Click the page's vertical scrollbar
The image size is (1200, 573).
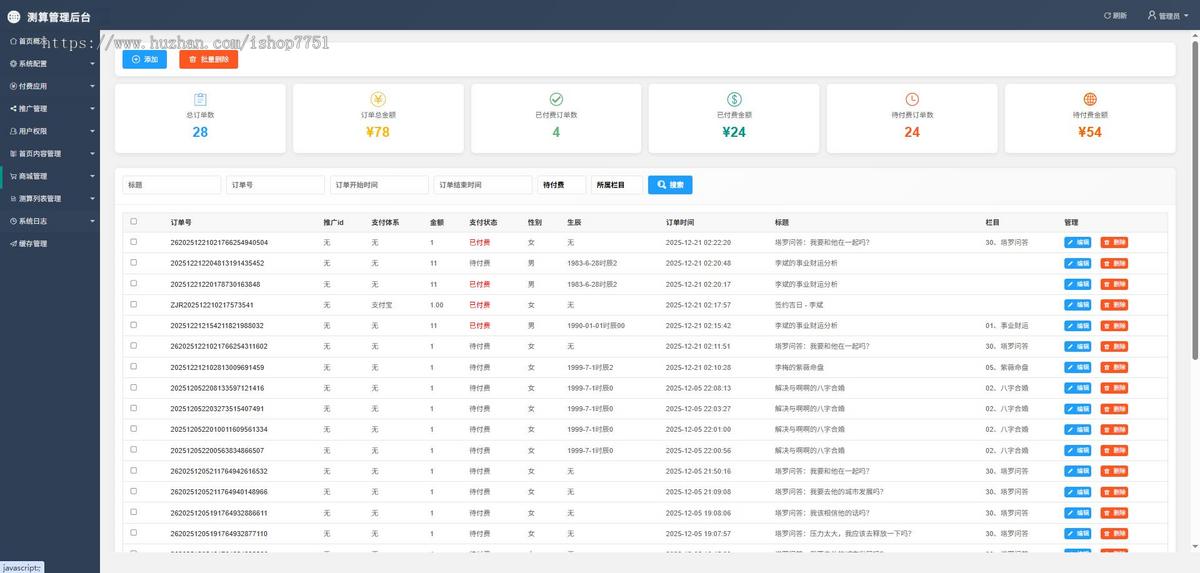[1195, 200]
